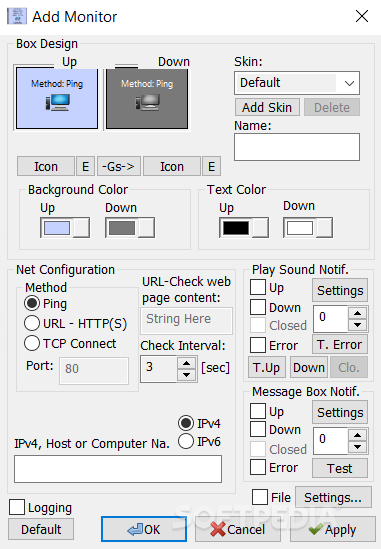Increase Message Box counter value
Image resolution: width=381 pixels, height=549 pixels.
(x=357, y=435)
